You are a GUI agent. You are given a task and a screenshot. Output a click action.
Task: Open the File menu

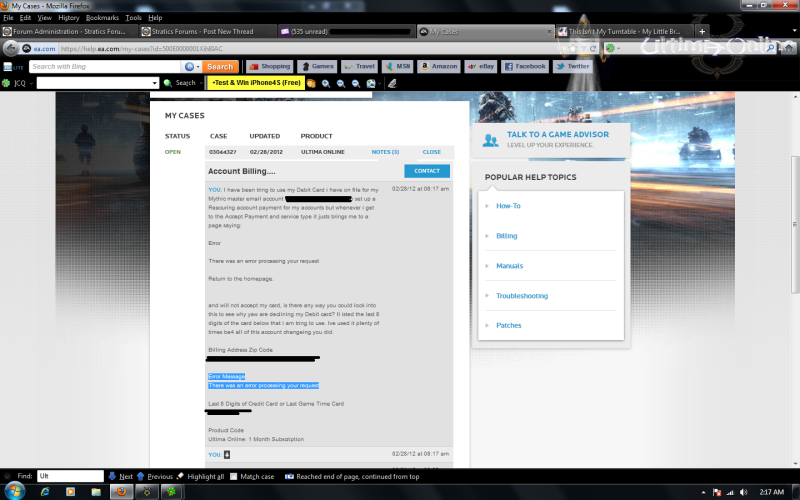[x=8, y=18]
